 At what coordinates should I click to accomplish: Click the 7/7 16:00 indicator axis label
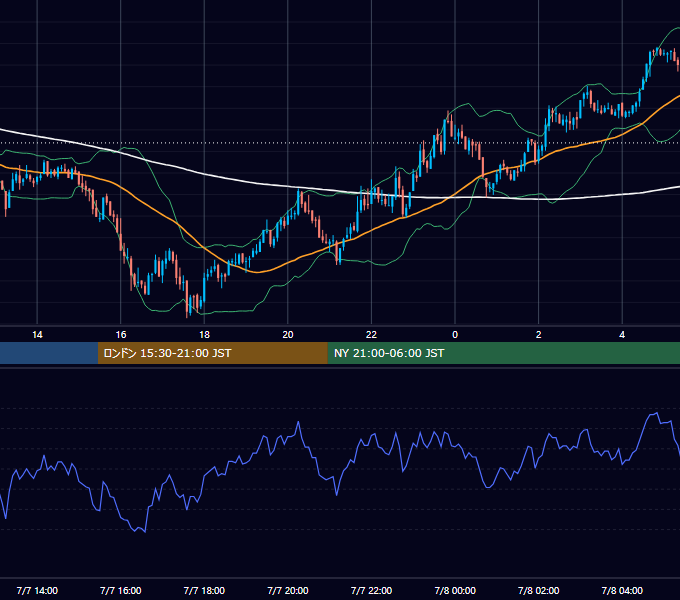[121, 590]
